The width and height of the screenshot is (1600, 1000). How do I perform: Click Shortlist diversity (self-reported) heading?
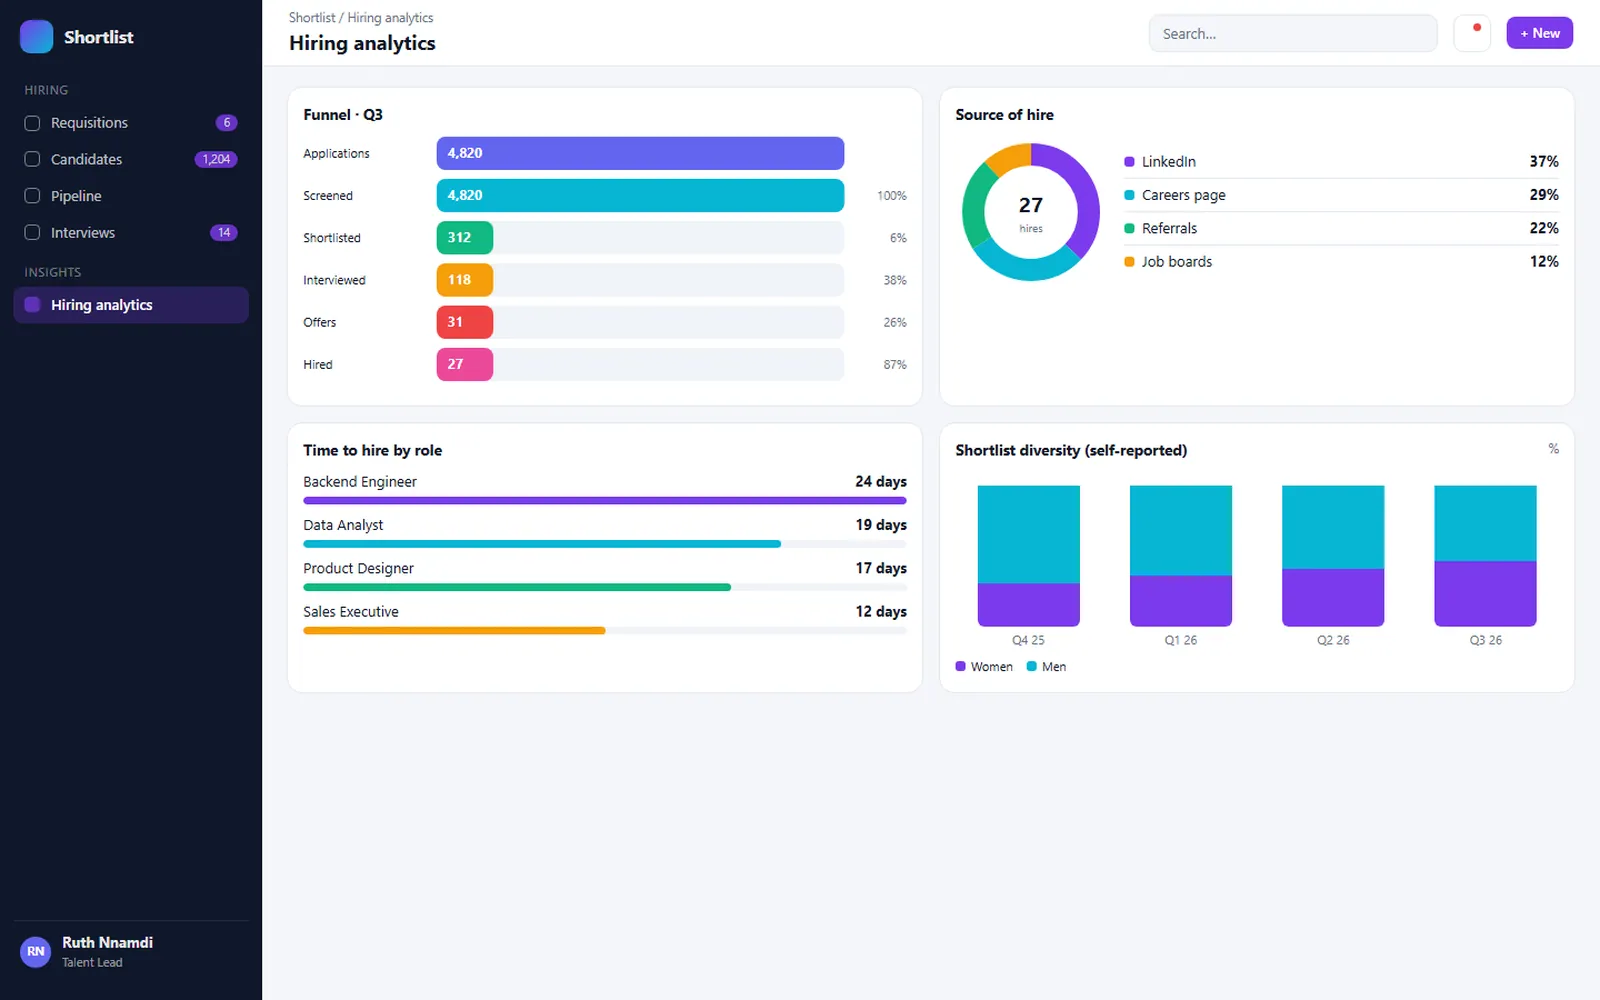1071,451
